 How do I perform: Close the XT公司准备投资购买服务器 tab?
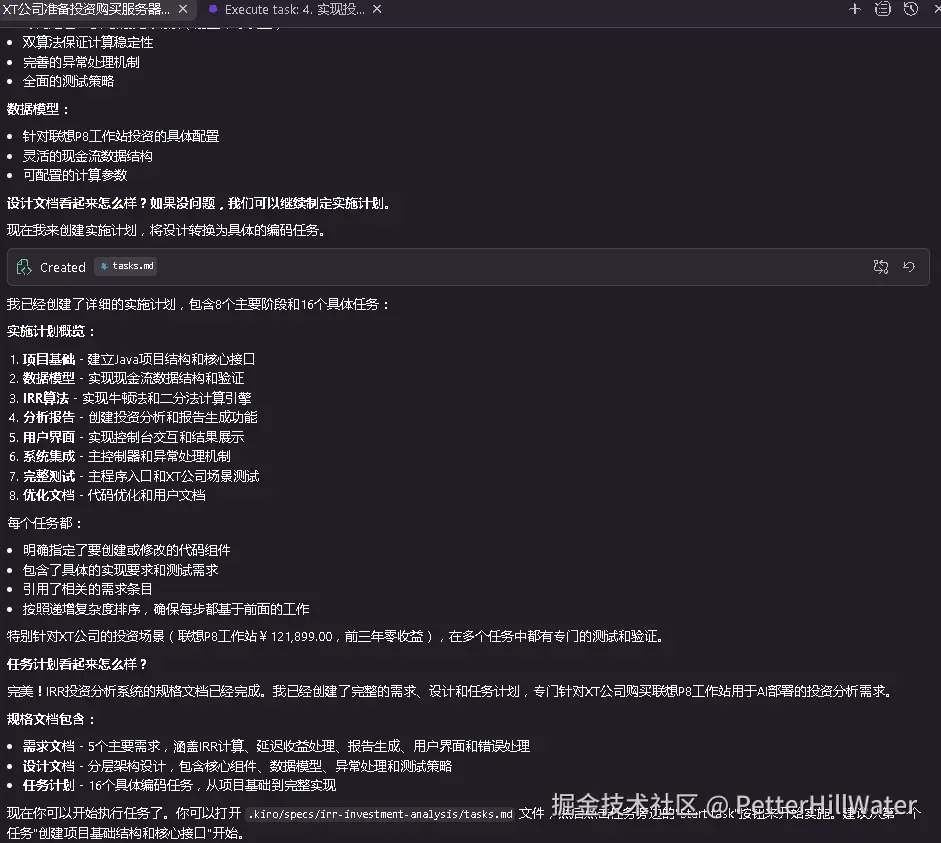pos(183,9)
